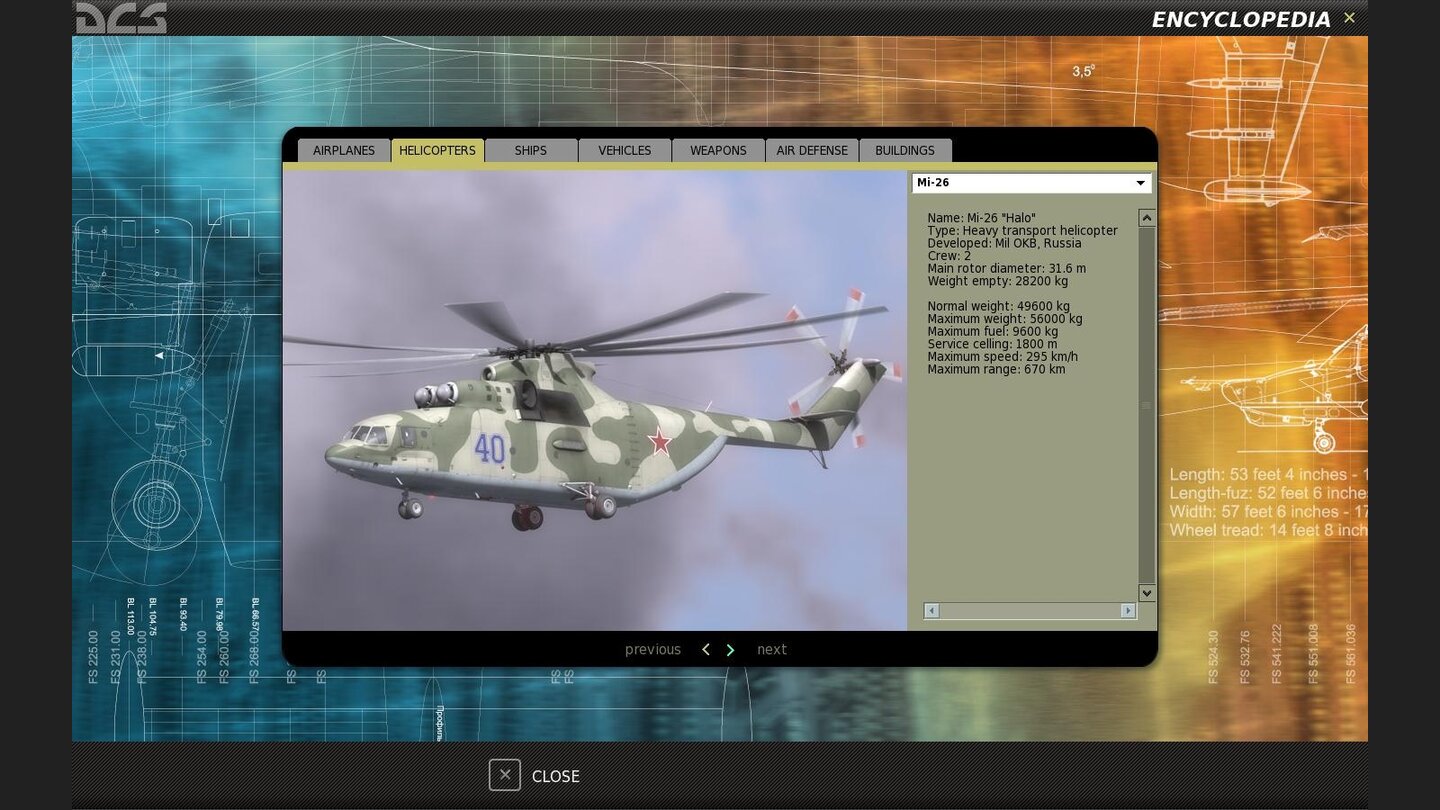Screen dimensions: 1440x810
Task: Switch to the WEAPONS tab
Action: [718, 150]
